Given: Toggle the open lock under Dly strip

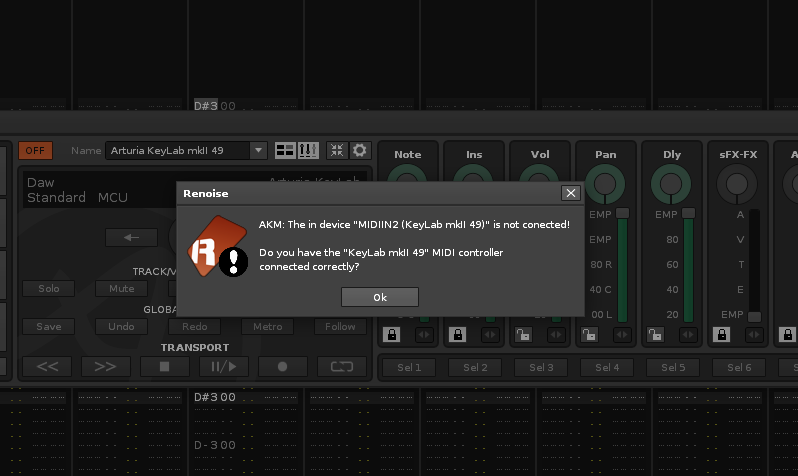Looking at the screenshot, I should point(656,334).
